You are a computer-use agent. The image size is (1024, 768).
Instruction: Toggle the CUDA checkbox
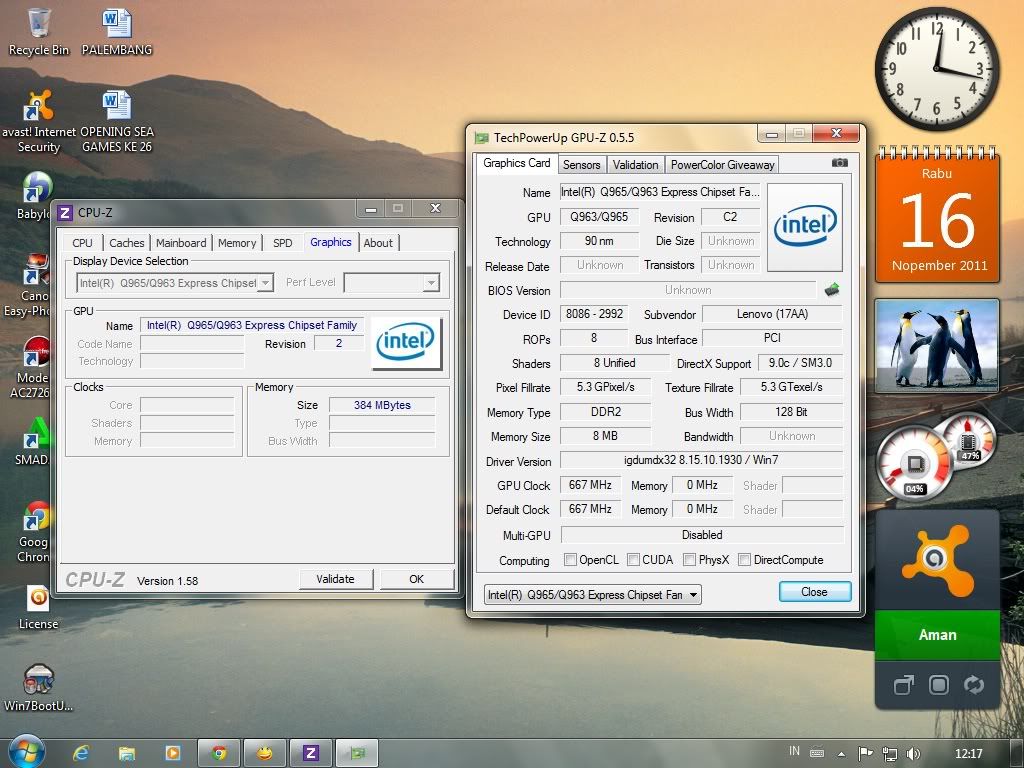(x=633, y=560)
